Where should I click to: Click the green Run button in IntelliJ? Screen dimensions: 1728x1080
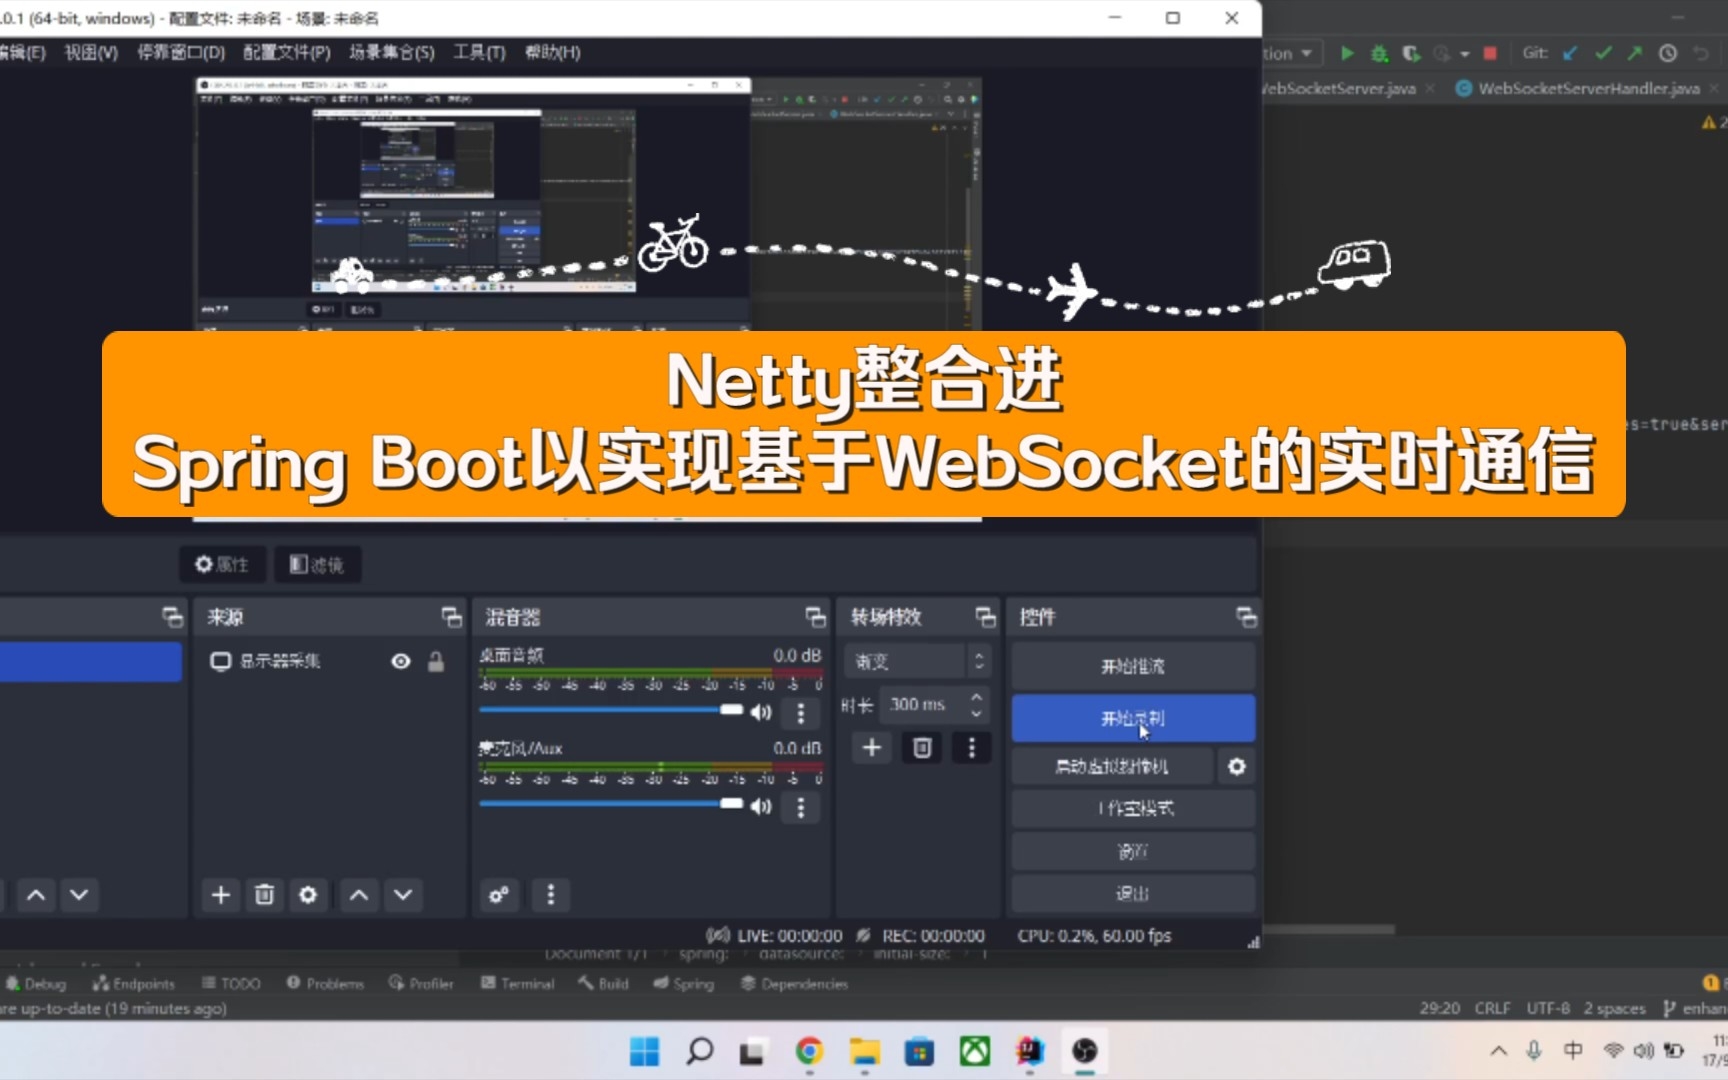pyautogui.click(x=1347, y=53)
